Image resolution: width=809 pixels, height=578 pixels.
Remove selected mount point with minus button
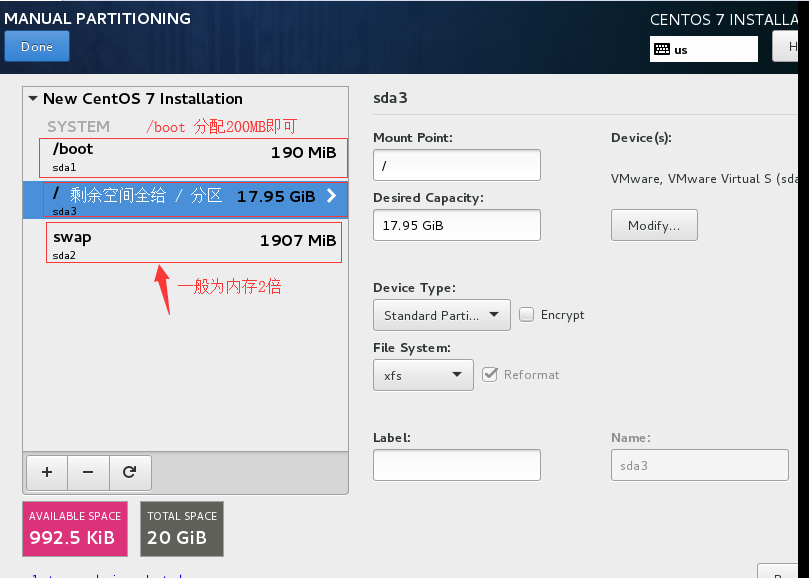point(88,472)
